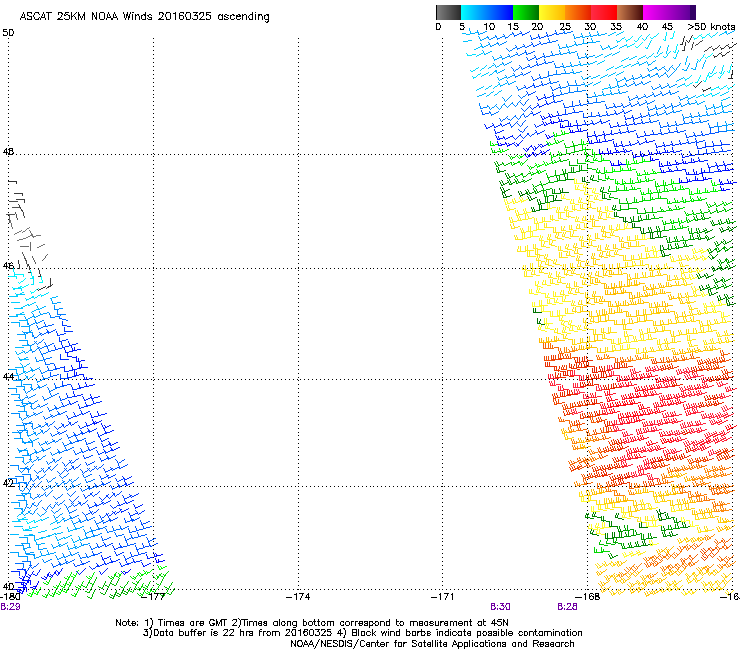Click the longitude label '-168' on bottom axis
740x650 pixels.
click(588, 597)
